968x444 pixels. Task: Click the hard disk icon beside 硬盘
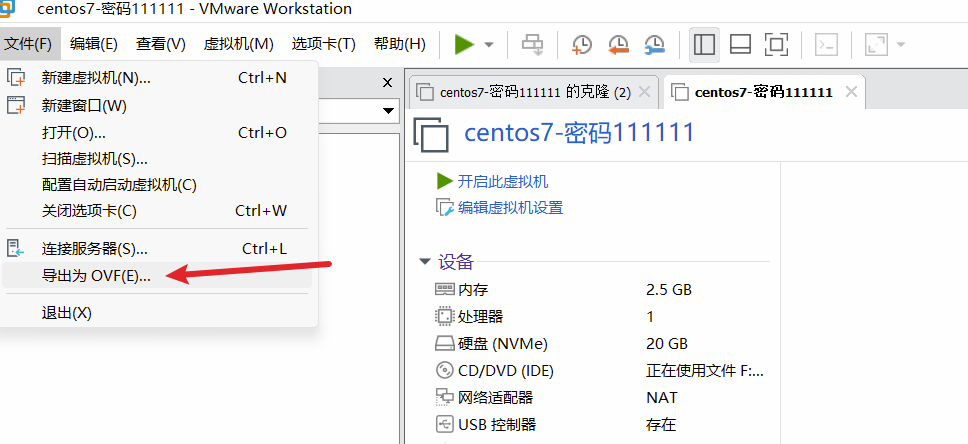[x=444, y=343]
